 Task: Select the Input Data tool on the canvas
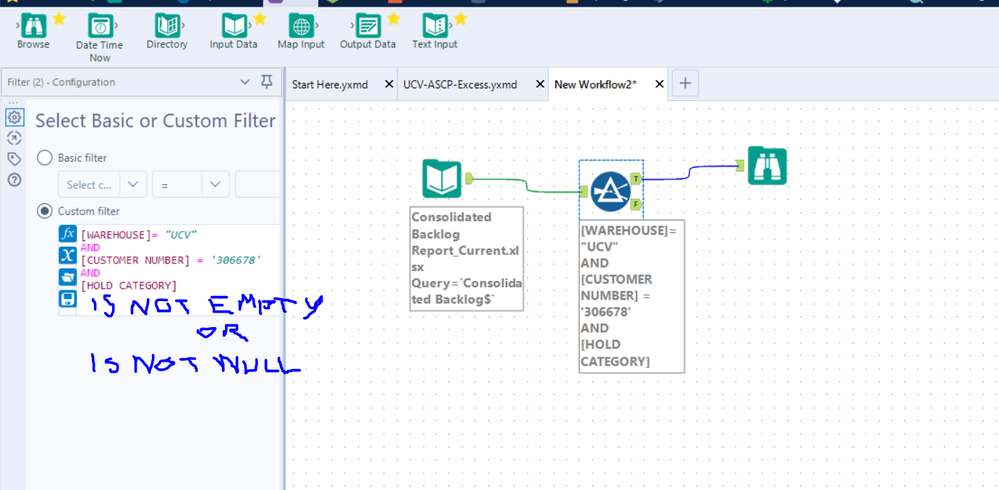(x=442, y=179)
